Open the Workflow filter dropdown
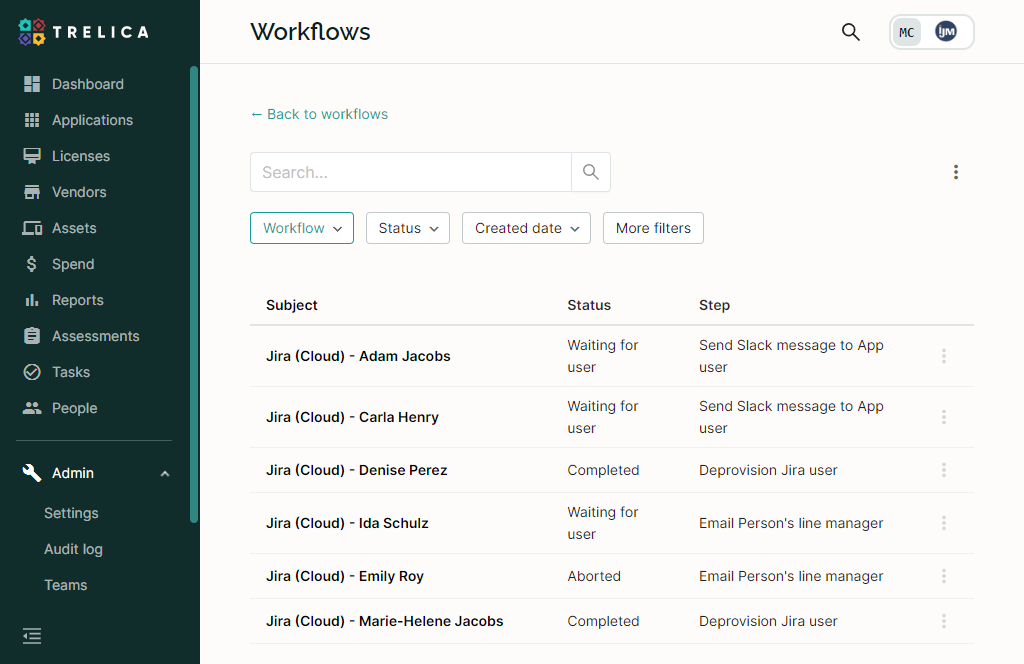 [x=302, y=228]
